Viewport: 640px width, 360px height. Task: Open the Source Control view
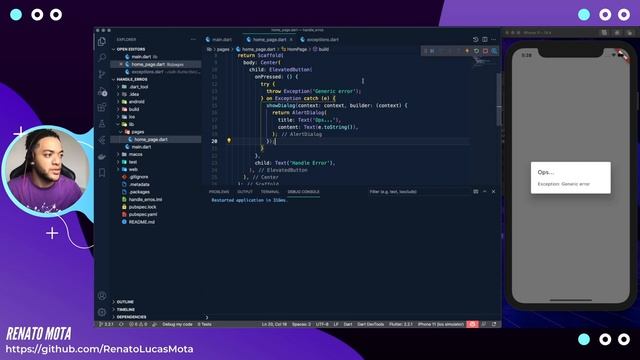[x=102, y=74]
